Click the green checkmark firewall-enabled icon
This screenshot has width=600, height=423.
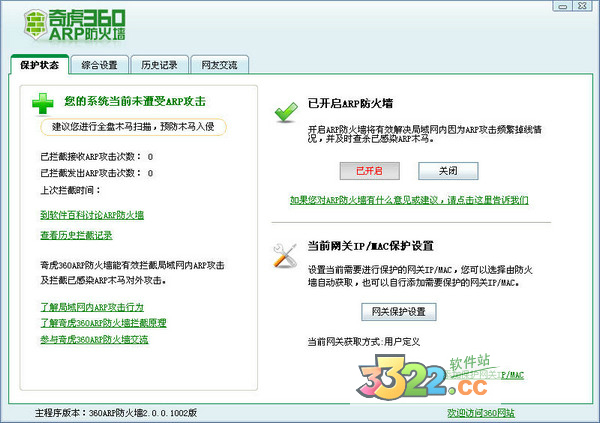coord(286,112)
